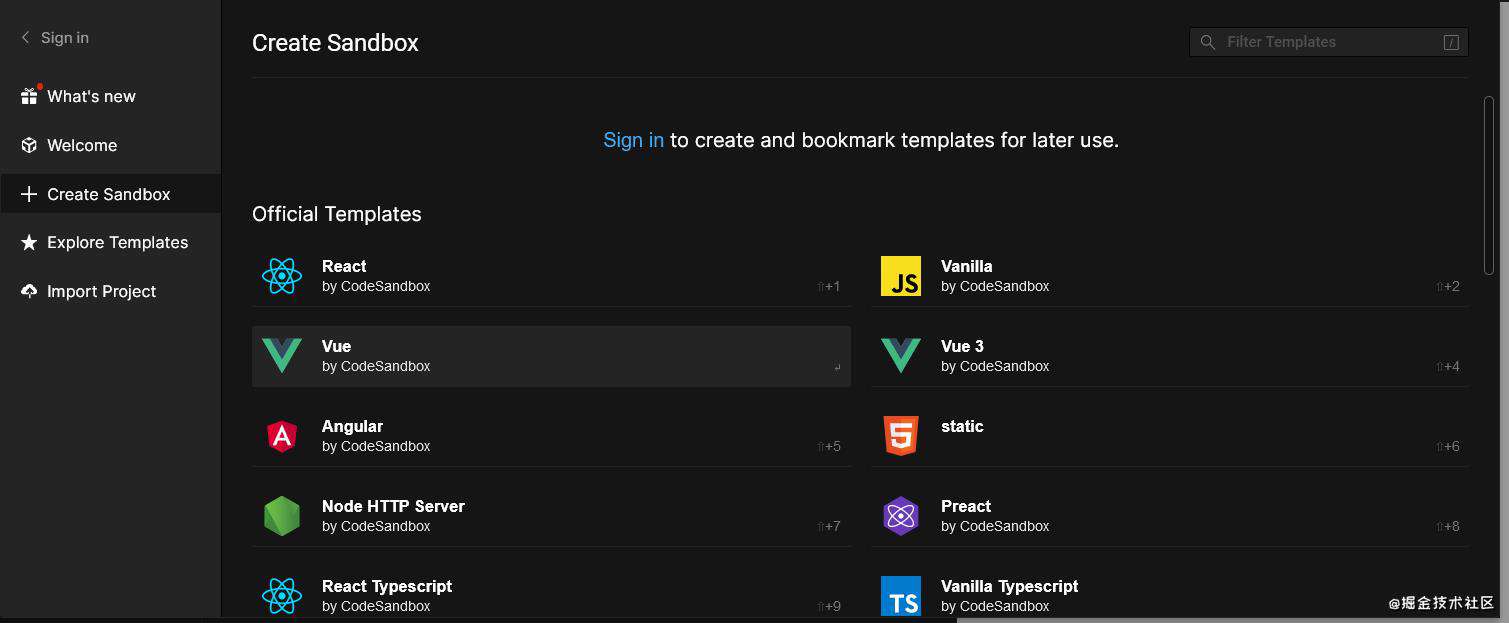Click the gift icon for What's new
The width and height of the screenshot is (1509, 623).
coord(29,96)
